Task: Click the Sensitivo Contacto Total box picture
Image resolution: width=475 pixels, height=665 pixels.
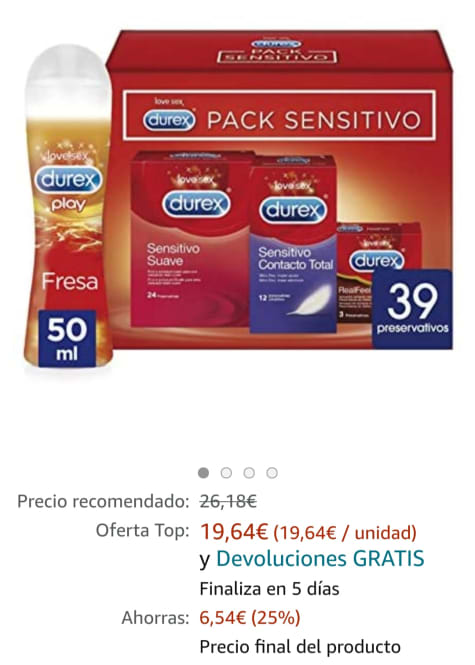Action: coord(293,245)
